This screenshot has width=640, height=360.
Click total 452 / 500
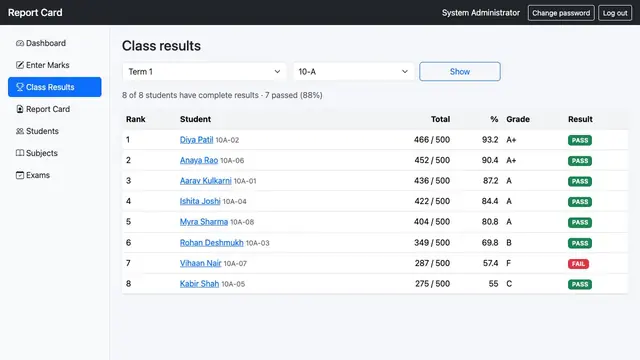click(432, 160)
